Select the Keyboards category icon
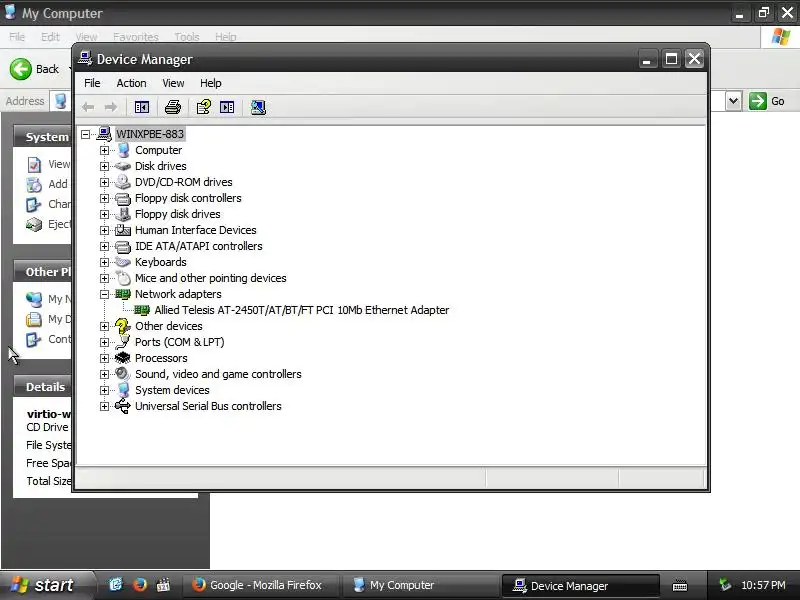 tap(122, 262)
